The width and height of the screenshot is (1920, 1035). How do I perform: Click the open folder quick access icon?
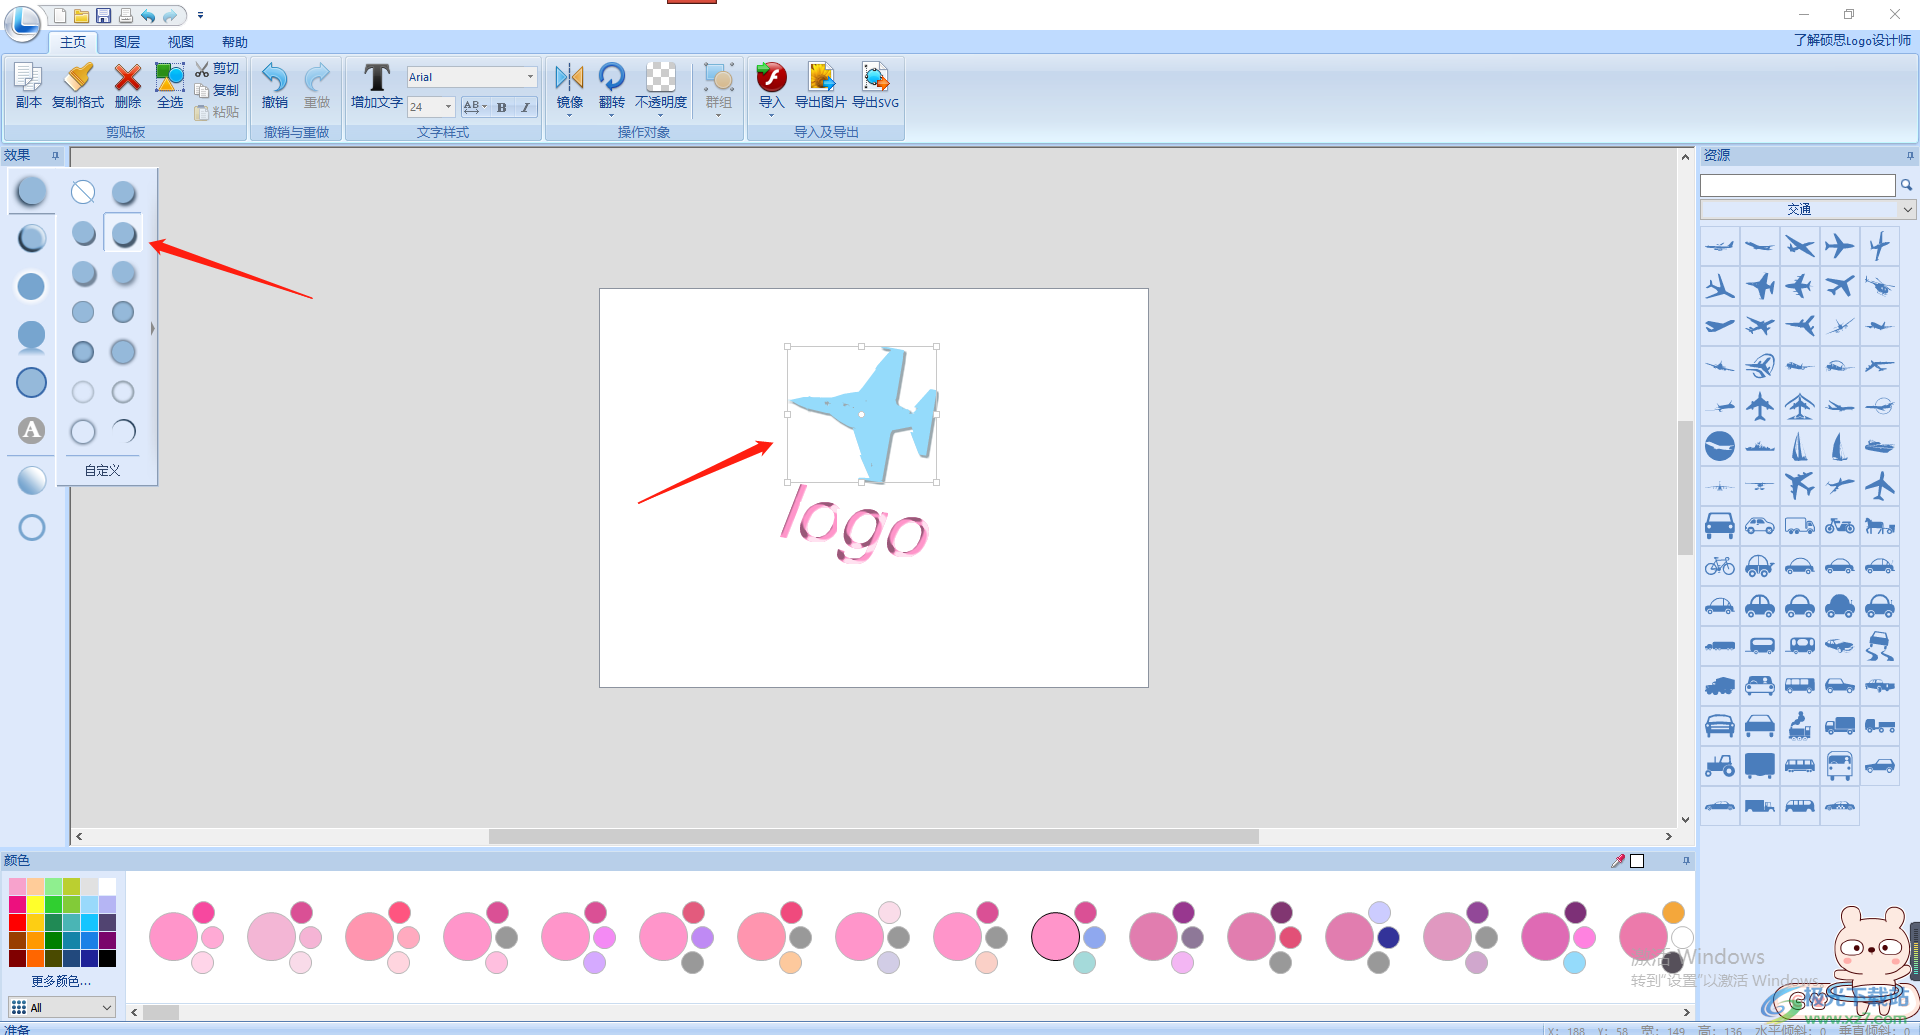81,15
